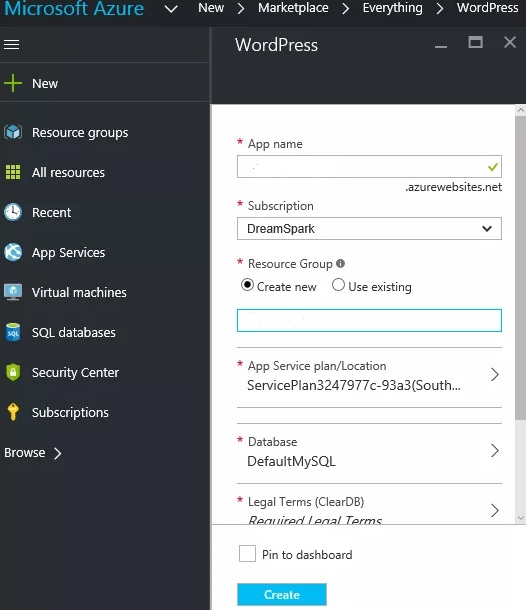
Task: Open Subscriptions key icon
Action: coord(13,412)
